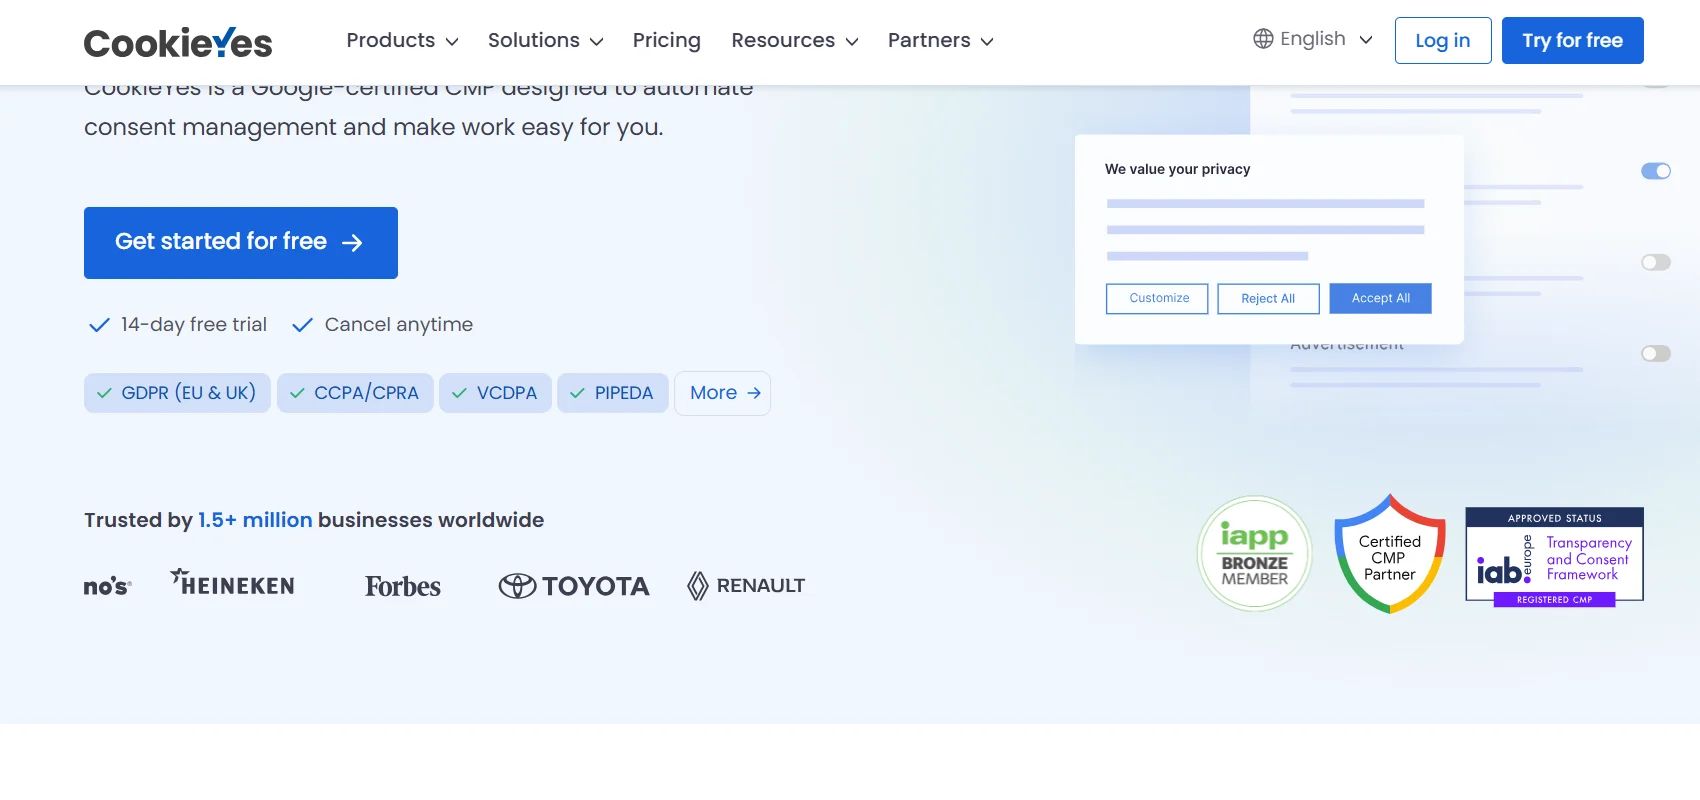This screenshot has width=1700, height=800.
Task: Expand the Products menu
Action: 402,41
